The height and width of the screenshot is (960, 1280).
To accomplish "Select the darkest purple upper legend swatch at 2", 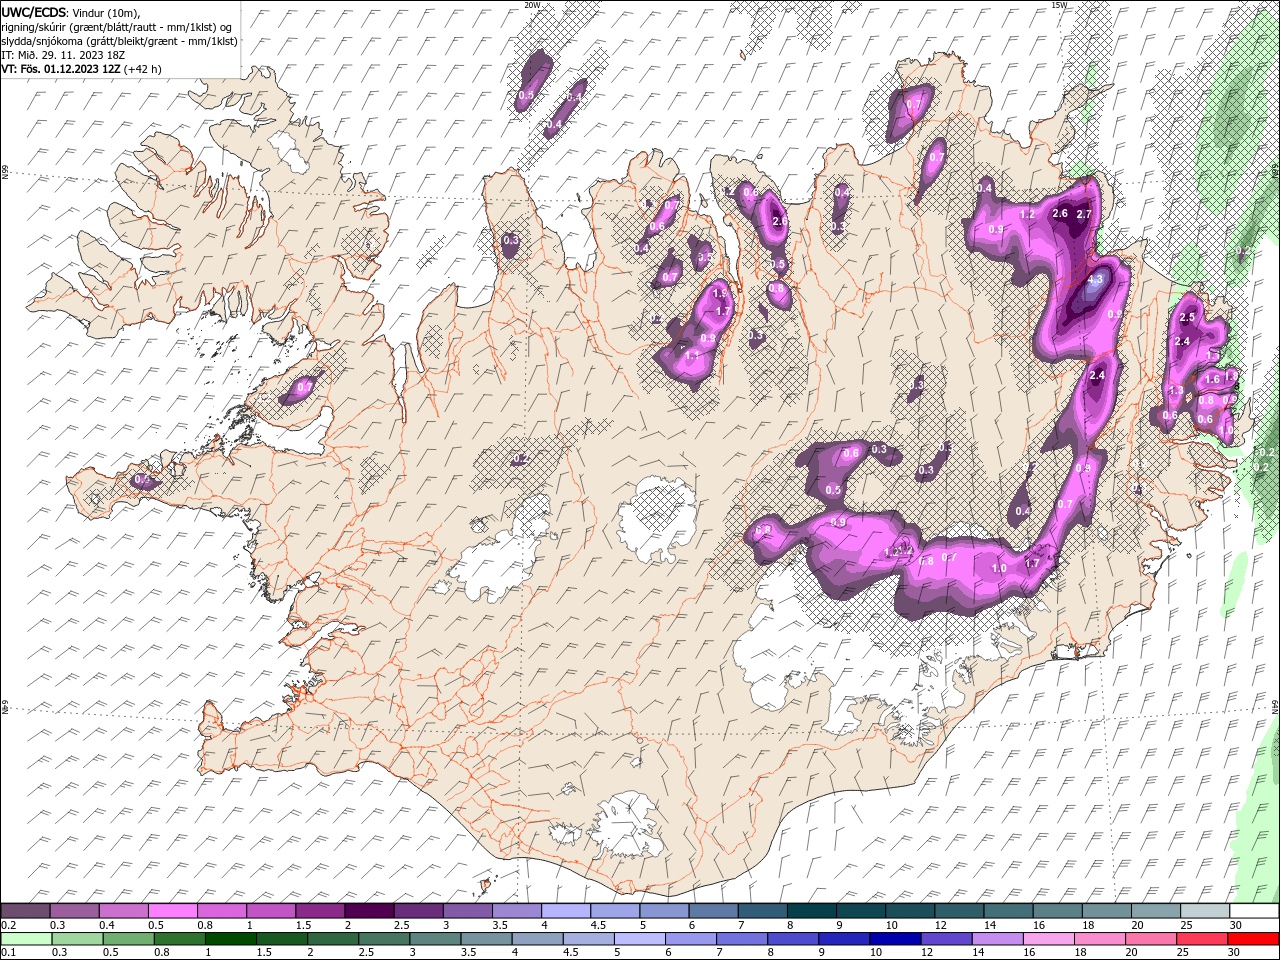I will pyautogui.click(x=370, y=911).
